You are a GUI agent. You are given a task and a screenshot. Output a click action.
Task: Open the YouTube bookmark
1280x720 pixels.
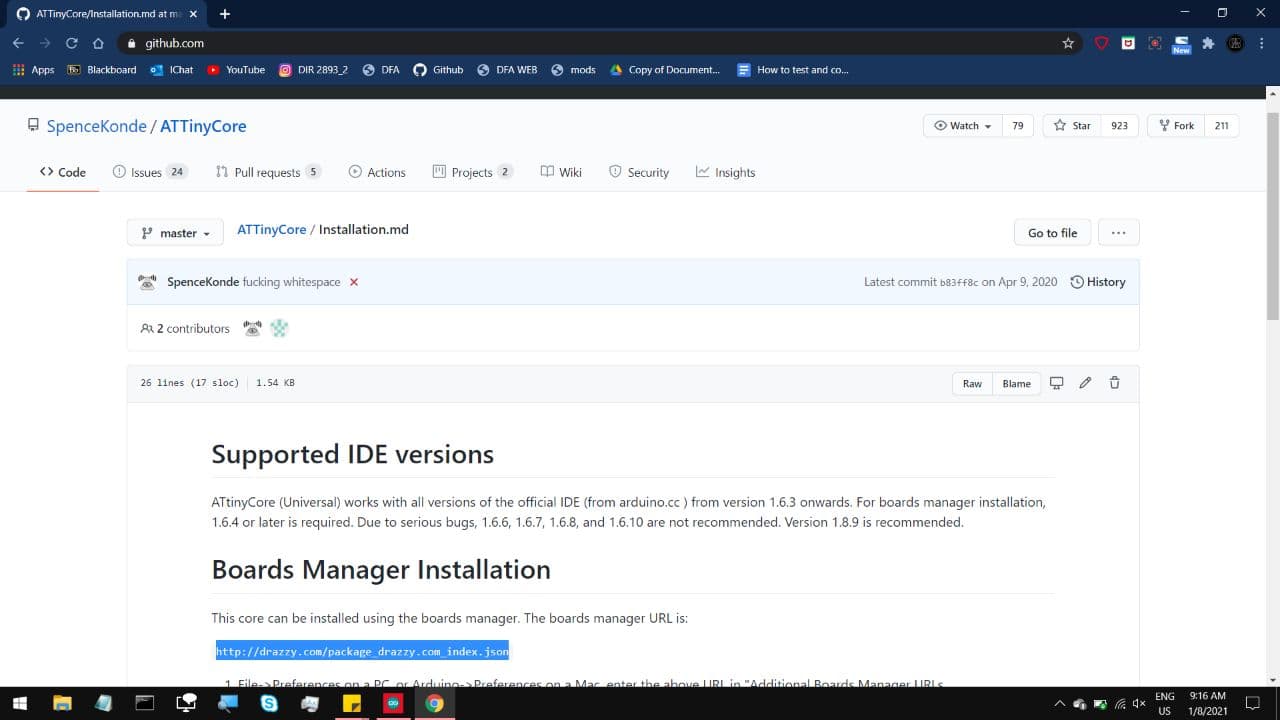coord(236,70)
